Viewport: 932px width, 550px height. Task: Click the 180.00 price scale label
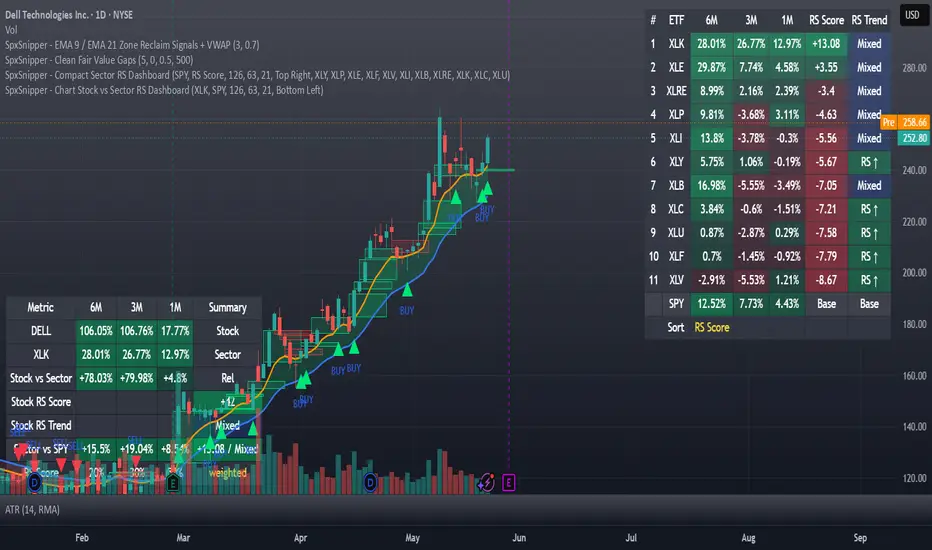[x=914, y=324]
